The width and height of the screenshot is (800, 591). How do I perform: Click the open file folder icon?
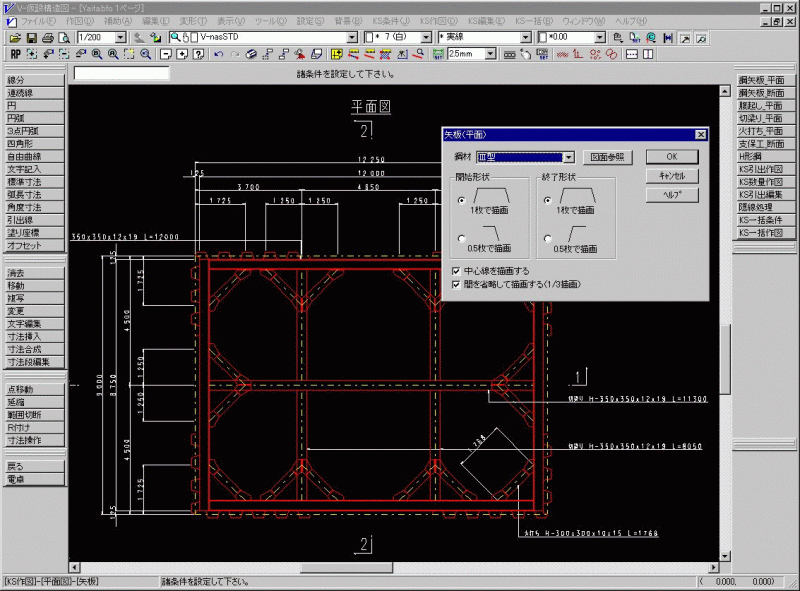(16, 38)
